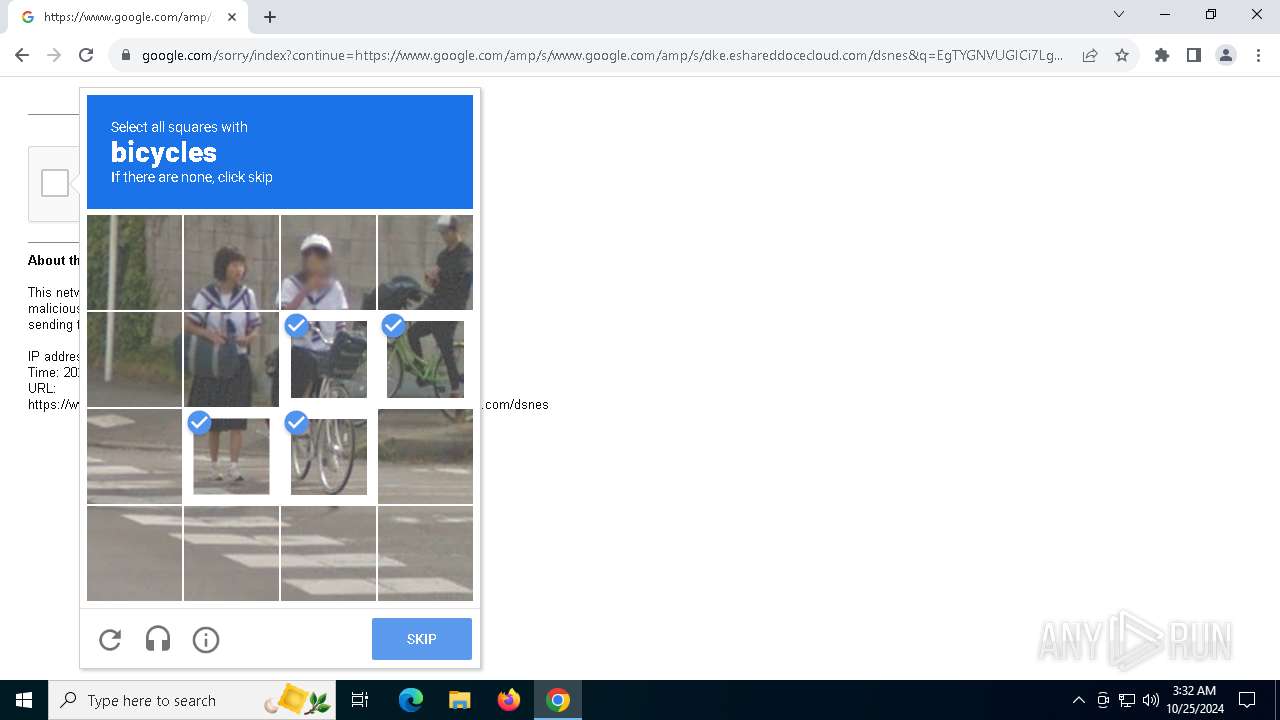Open Task View on the taskbar

[360, 700]
